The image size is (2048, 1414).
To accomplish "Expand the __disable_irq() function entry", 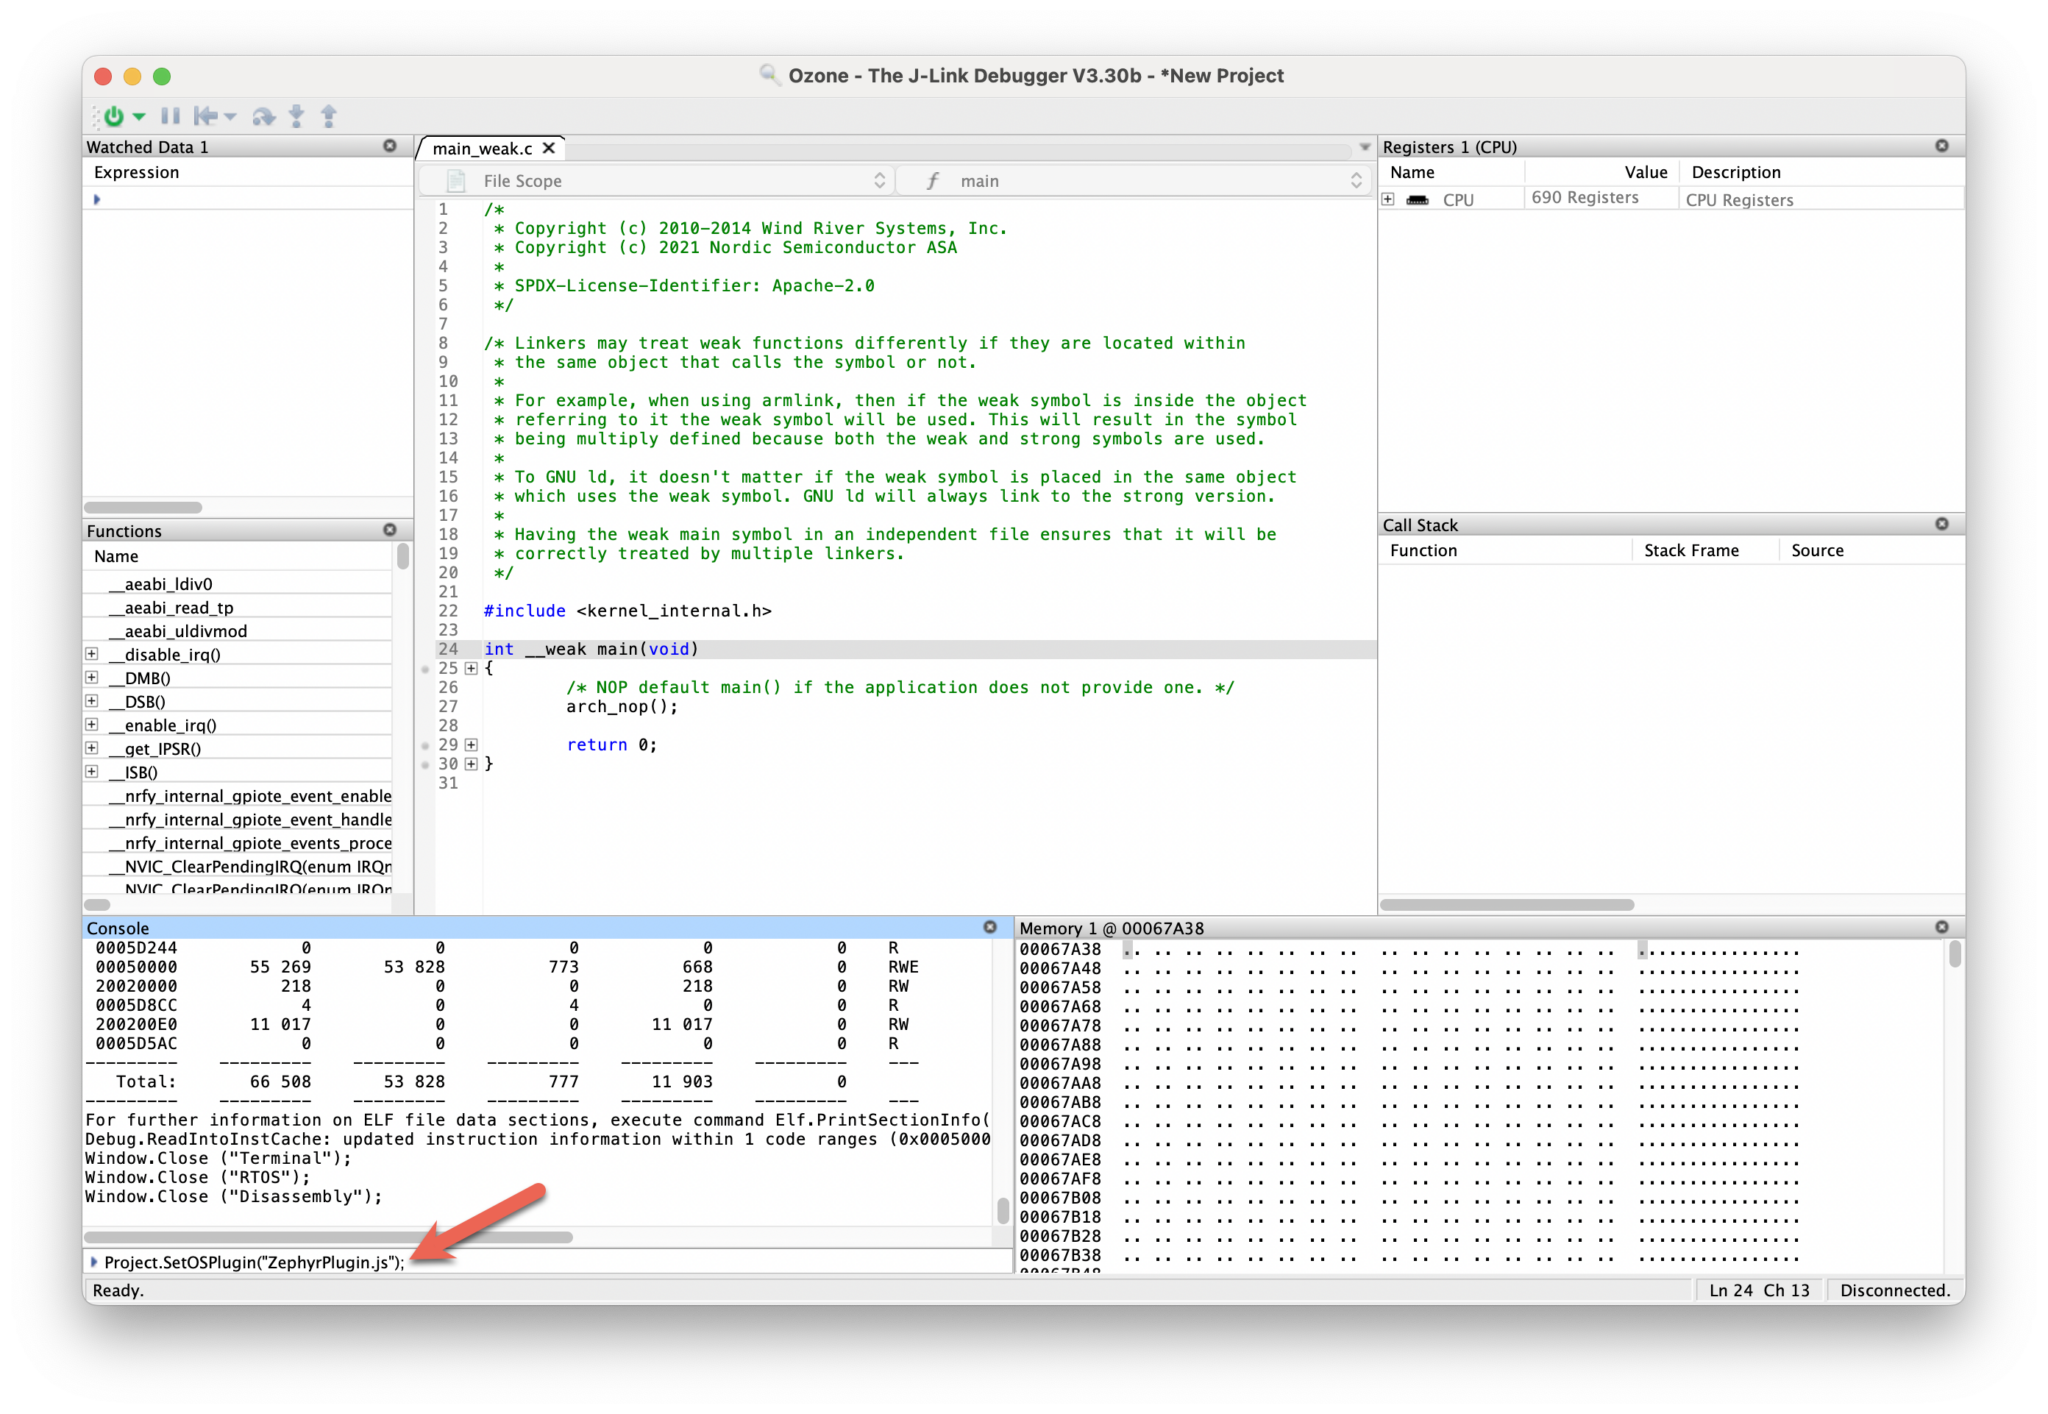I will tap(90, 654).
